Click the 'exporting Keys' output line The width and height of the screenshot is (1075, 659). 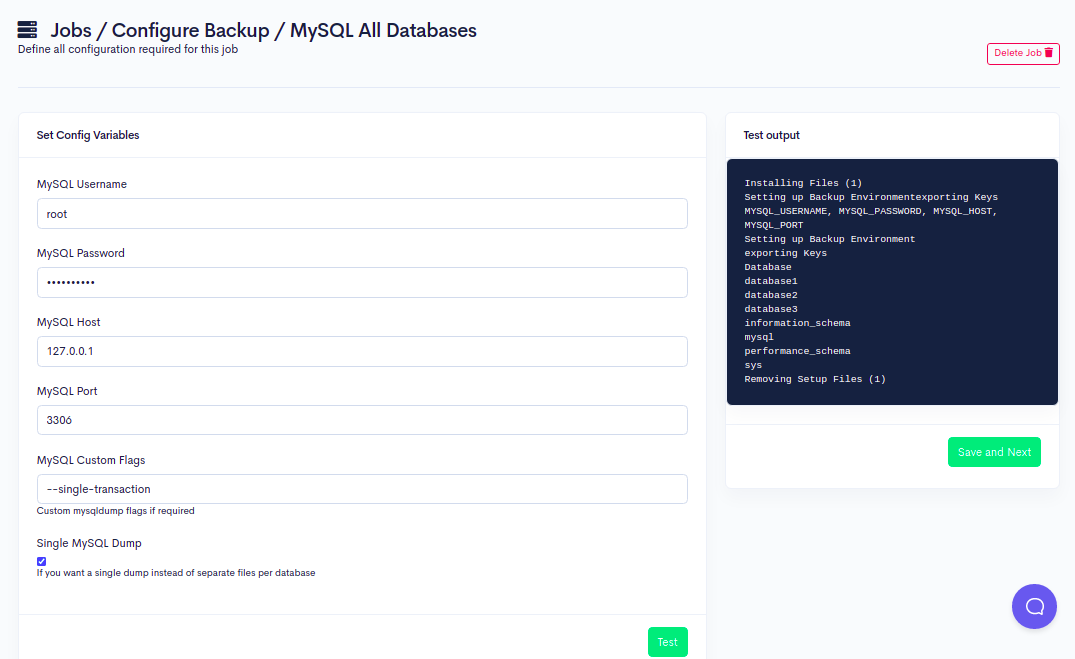point(786,253)
